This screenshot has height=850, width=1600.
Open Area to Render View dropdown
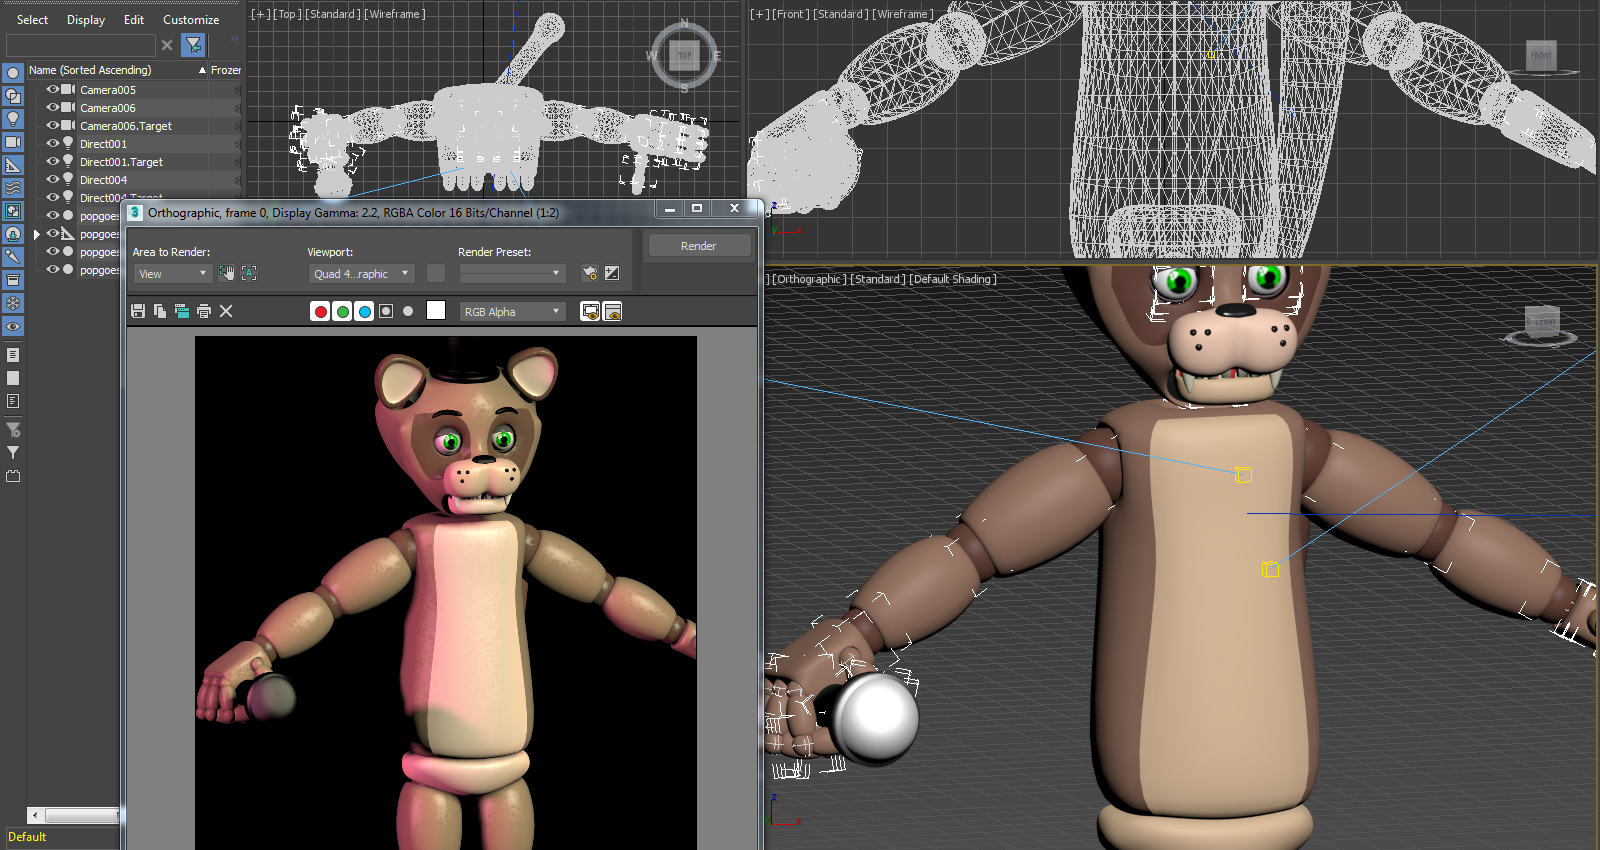point(172,273)
